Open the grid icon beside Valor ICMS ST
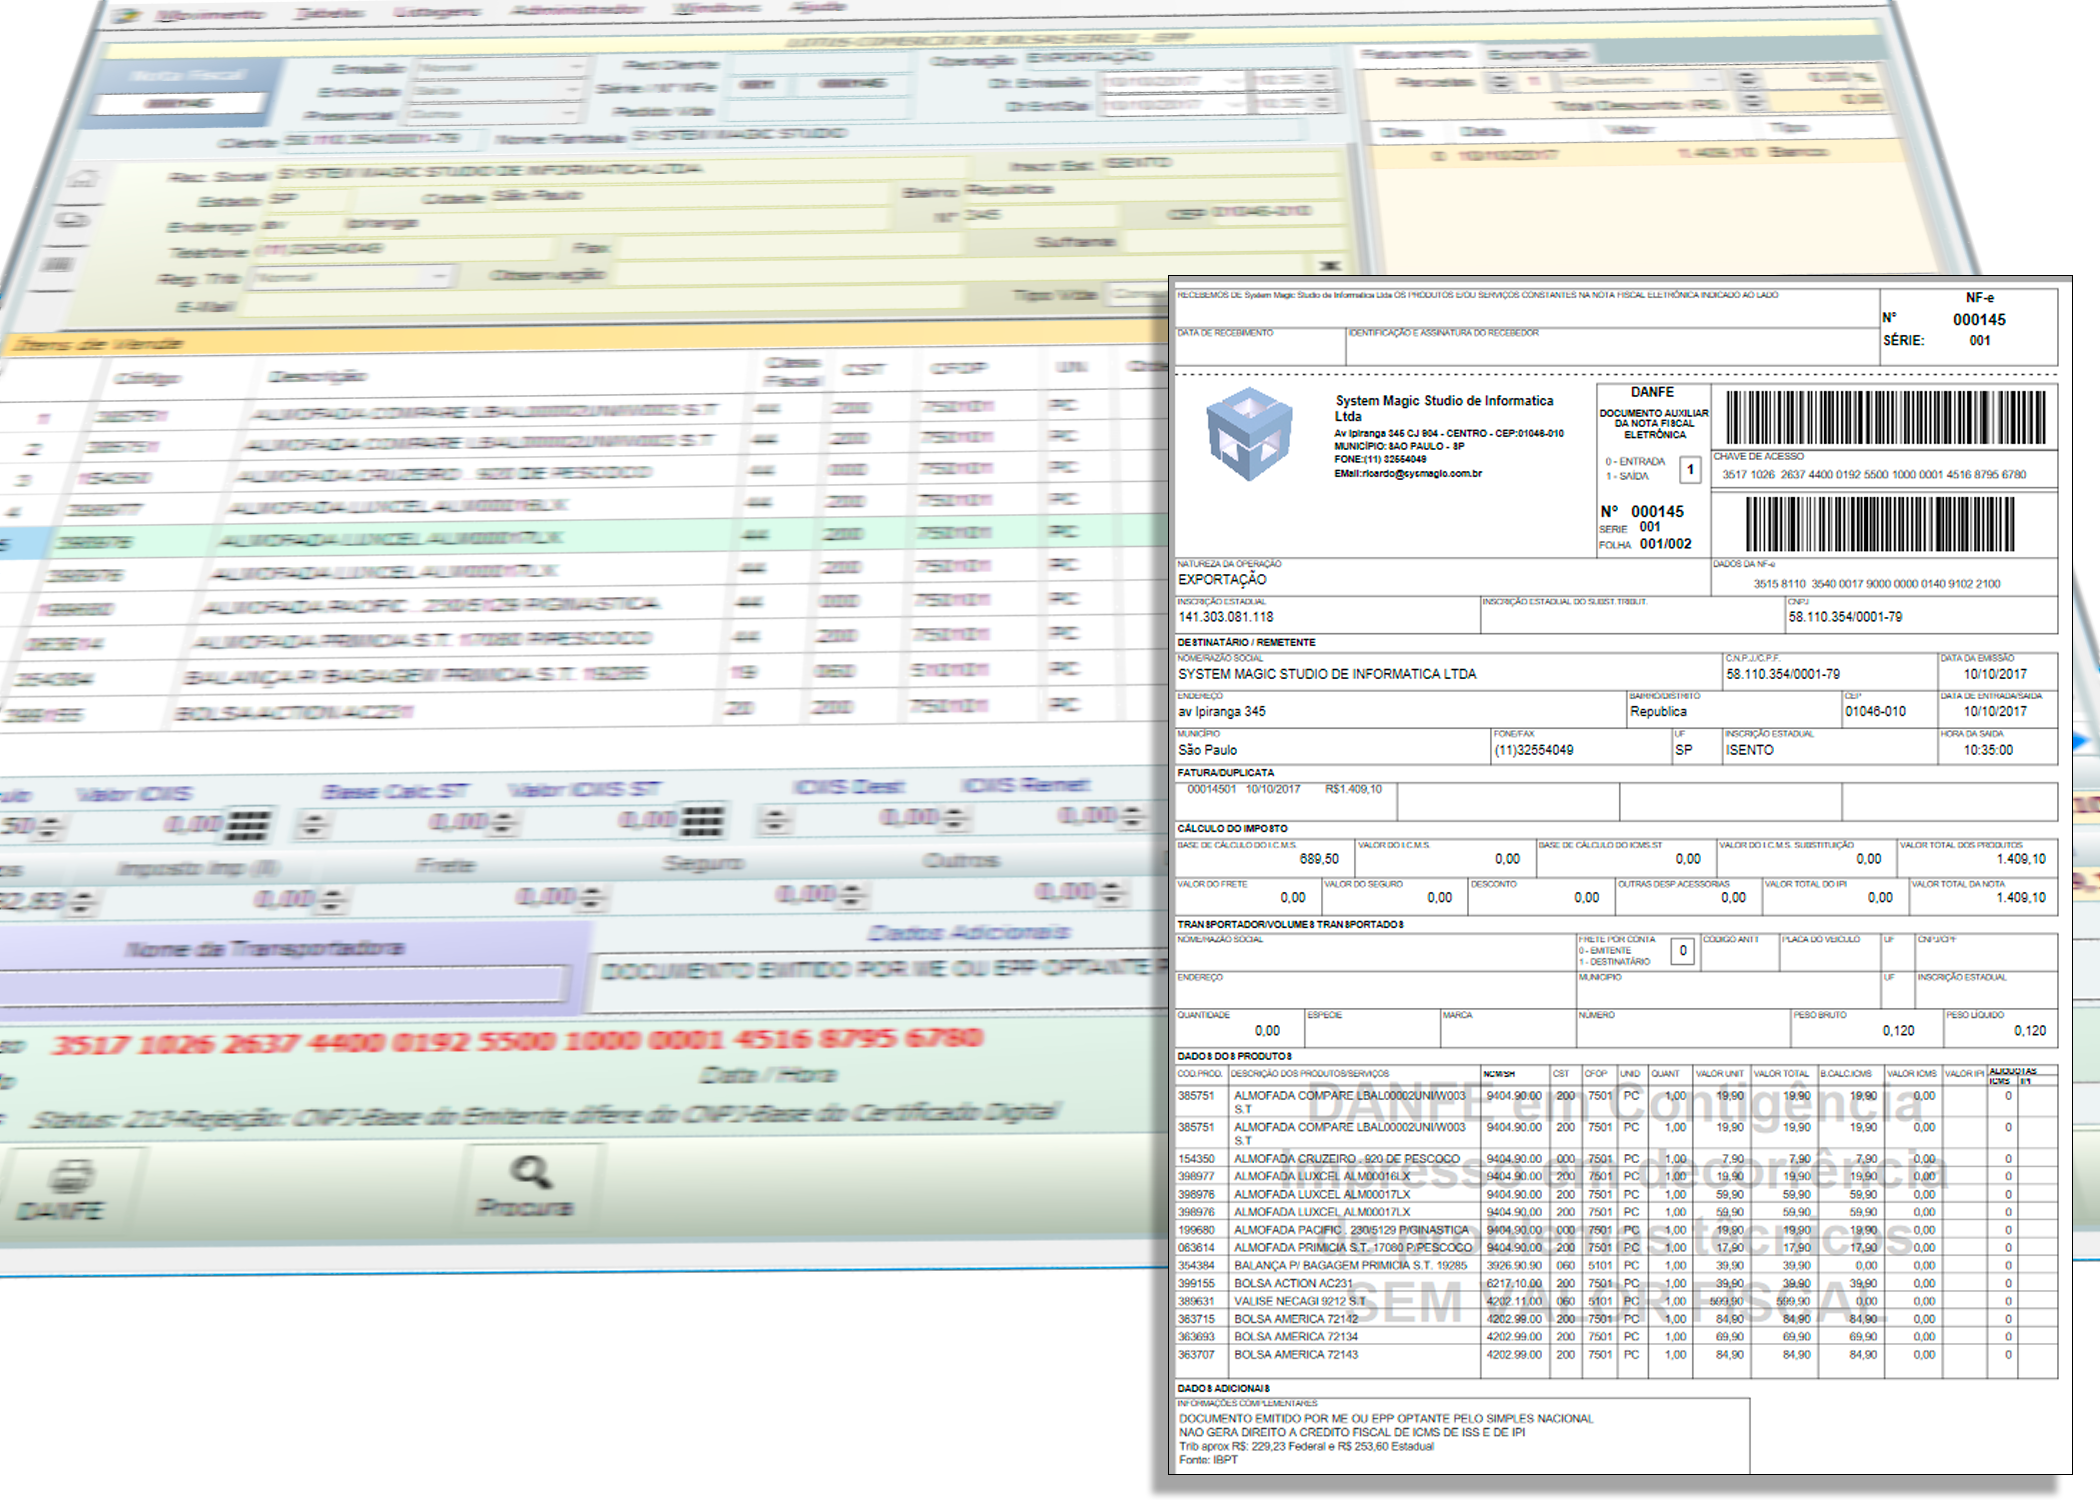Viewport: 2100px width, 1500px height. [x=703, y=821]
